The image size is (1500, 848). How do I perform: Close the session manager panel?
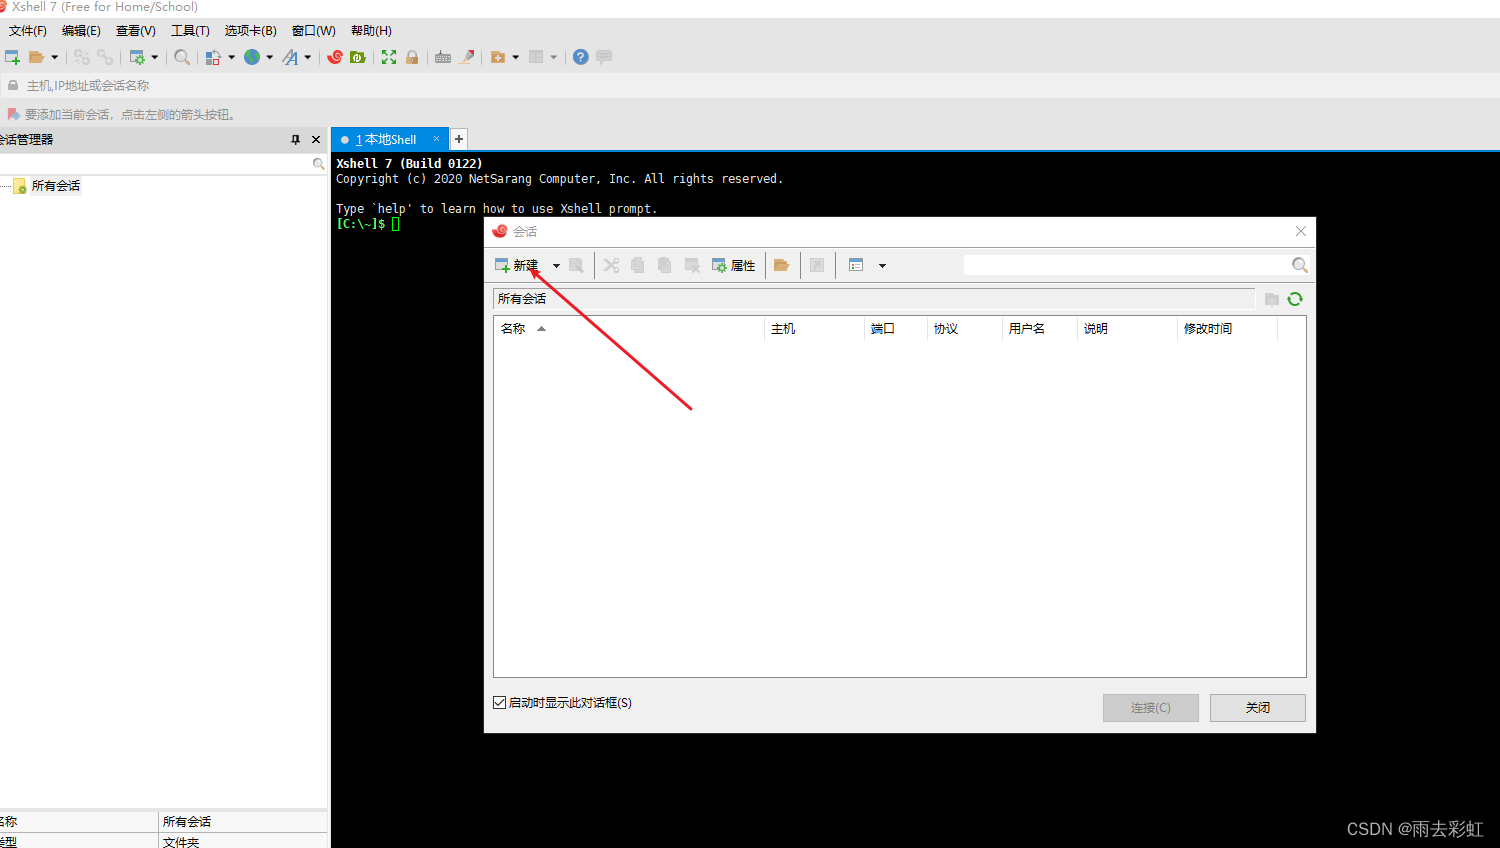point(316,140)
